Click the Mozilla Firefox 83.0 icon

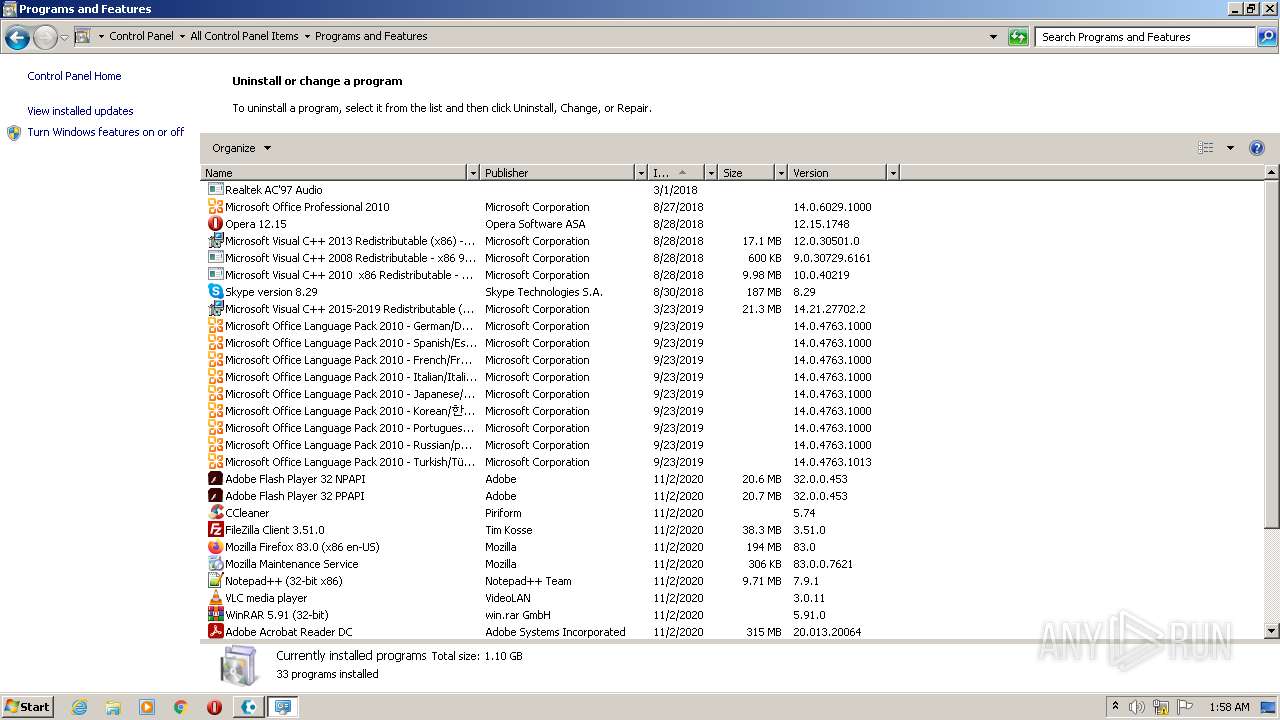click(x=215, y=546)
